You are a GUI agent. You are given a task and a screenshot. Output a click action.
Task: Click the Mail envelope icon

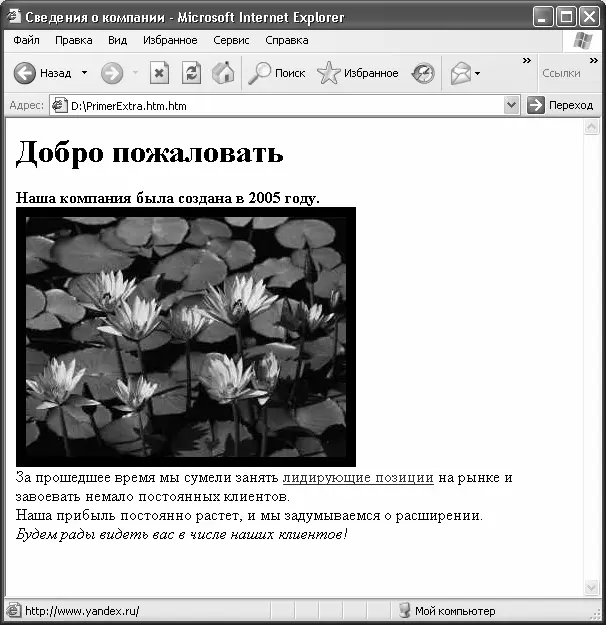pos(460,73)
